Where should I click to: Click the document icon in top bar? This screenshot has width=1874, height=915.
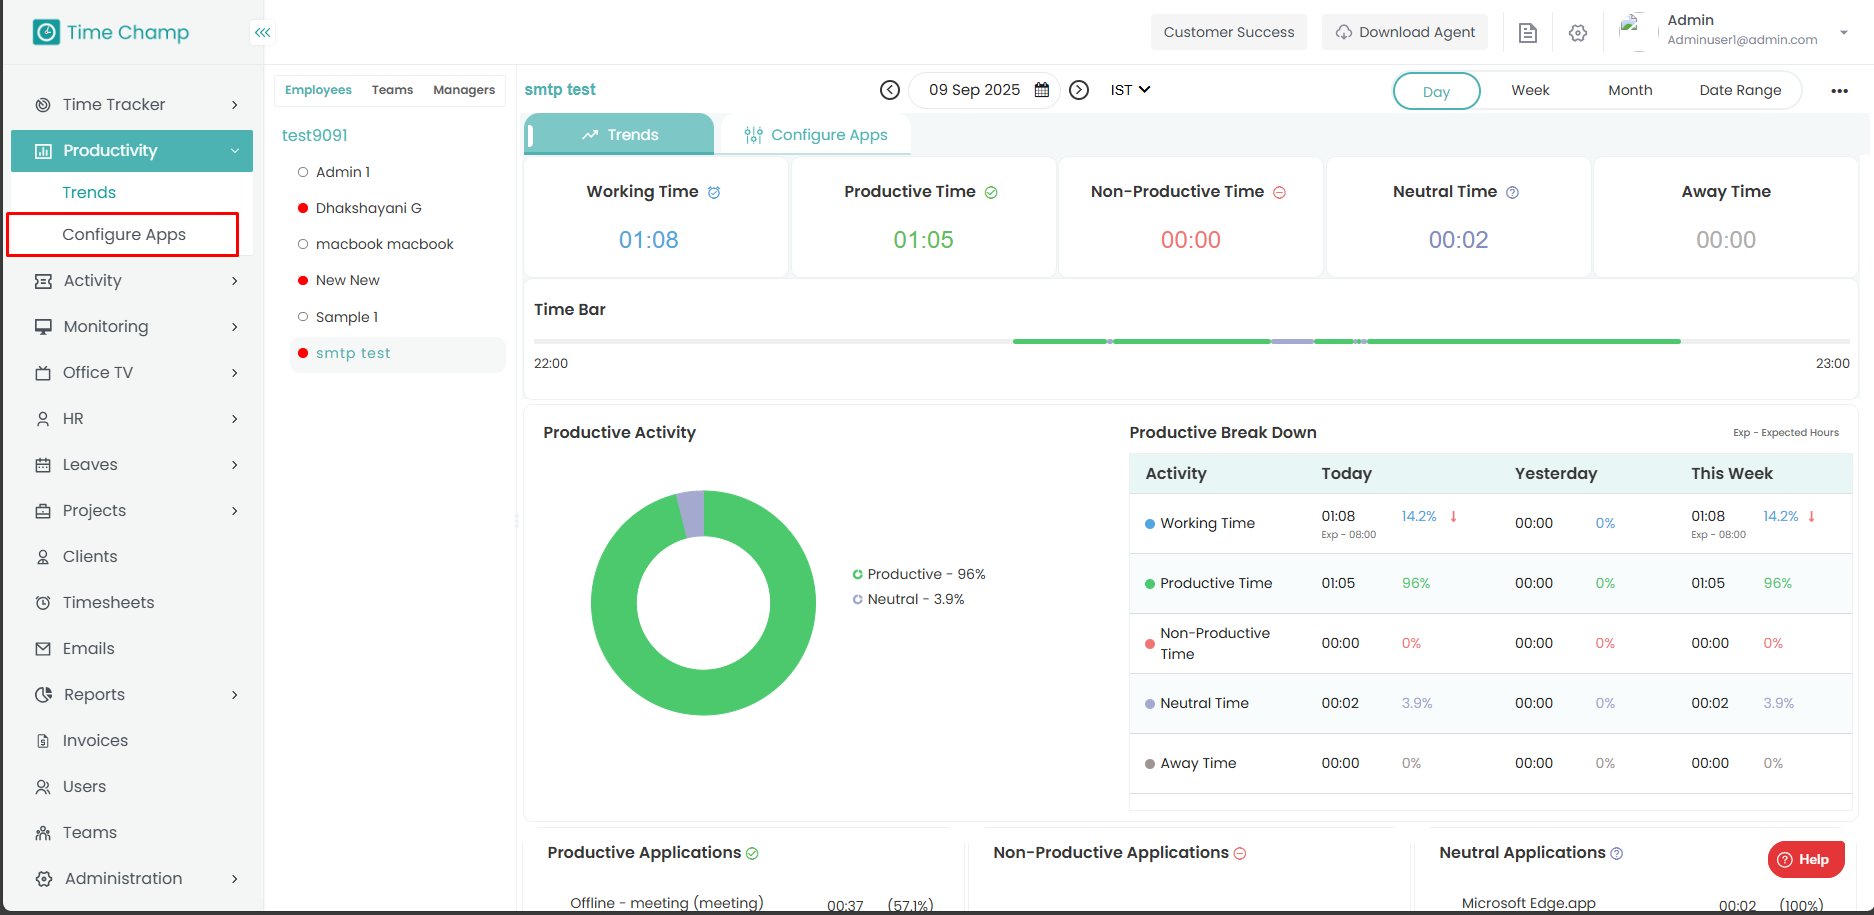point(1527,33)
